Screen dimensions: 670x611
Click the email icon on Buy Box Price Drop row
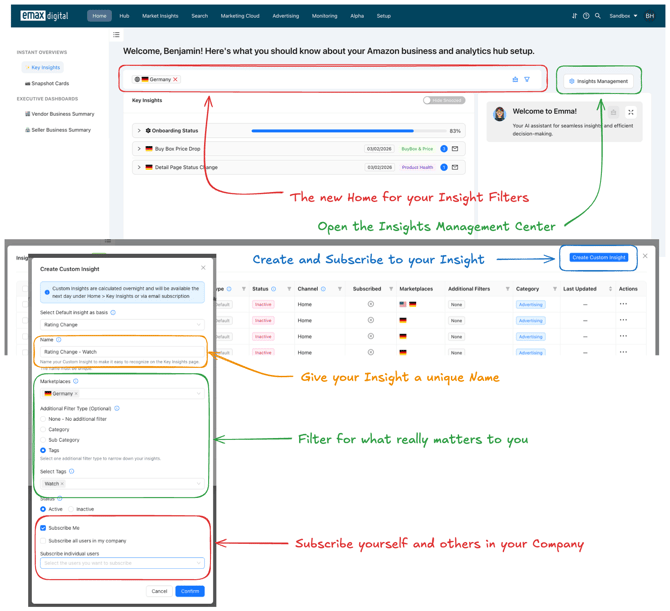455,149
